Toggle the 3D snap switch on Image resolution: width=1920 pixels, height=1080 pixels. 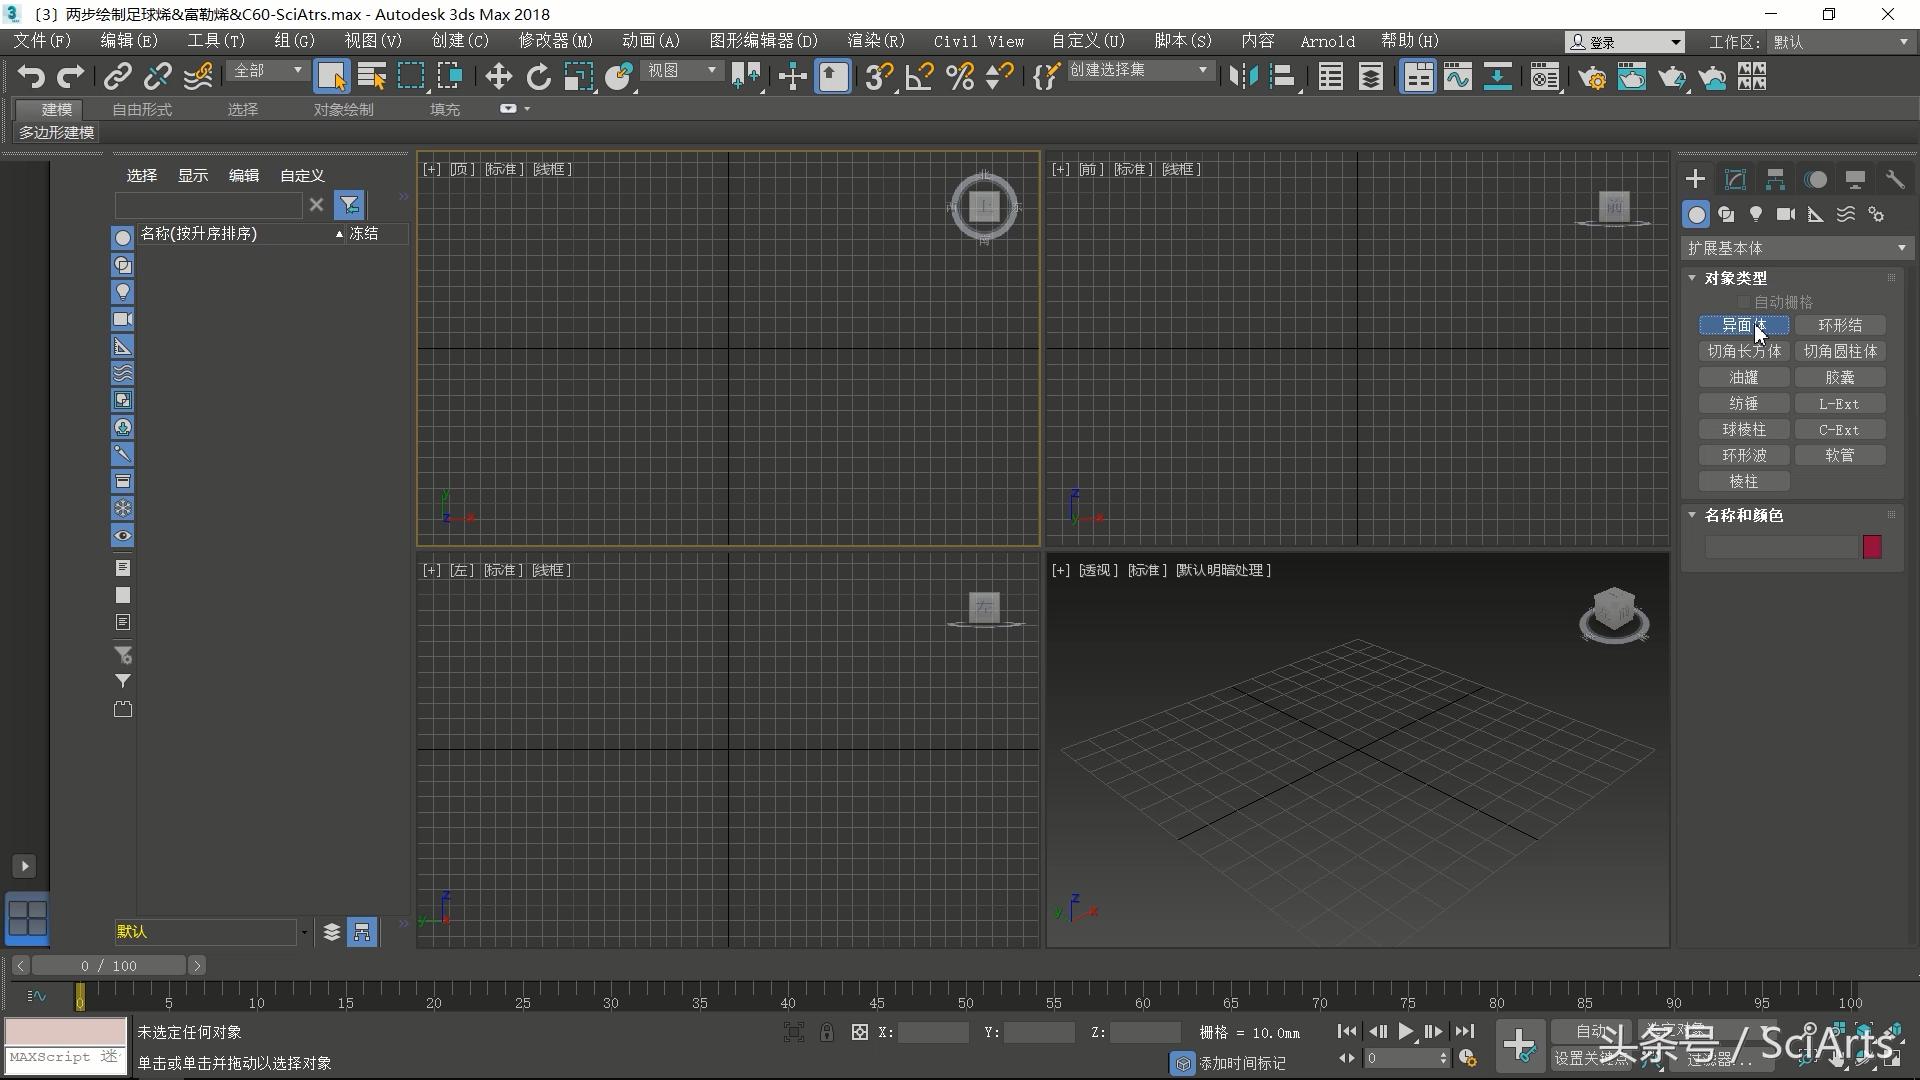coord(878,76)
